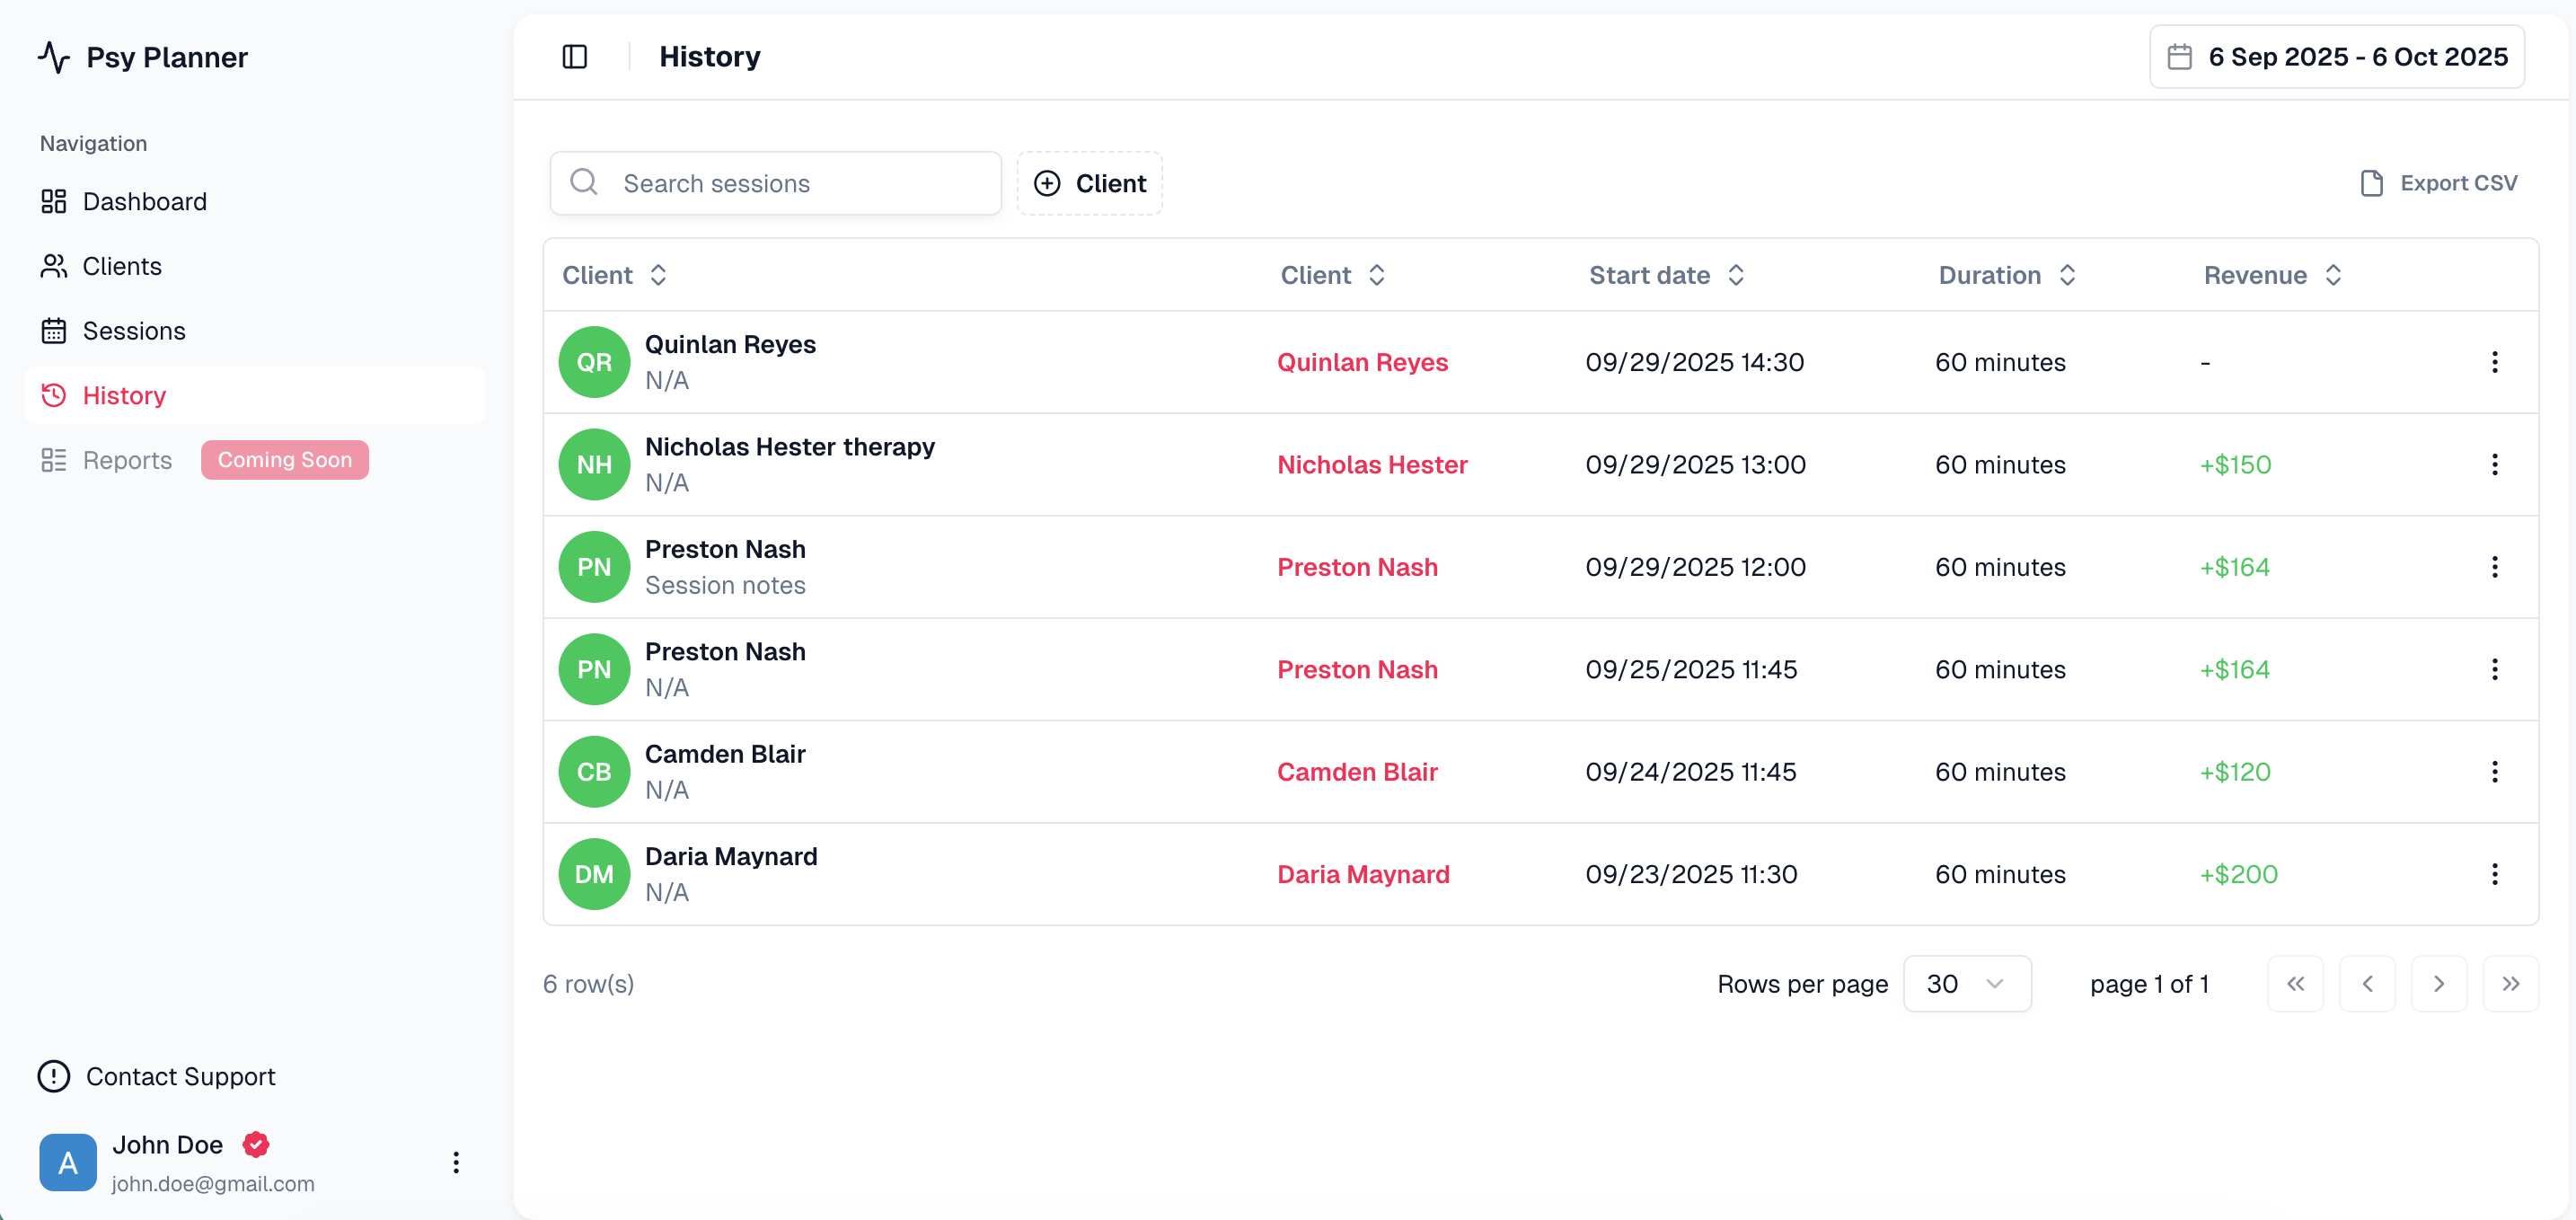
Task: Open the Sessions navigation item
Action: [x=134, y=331]
